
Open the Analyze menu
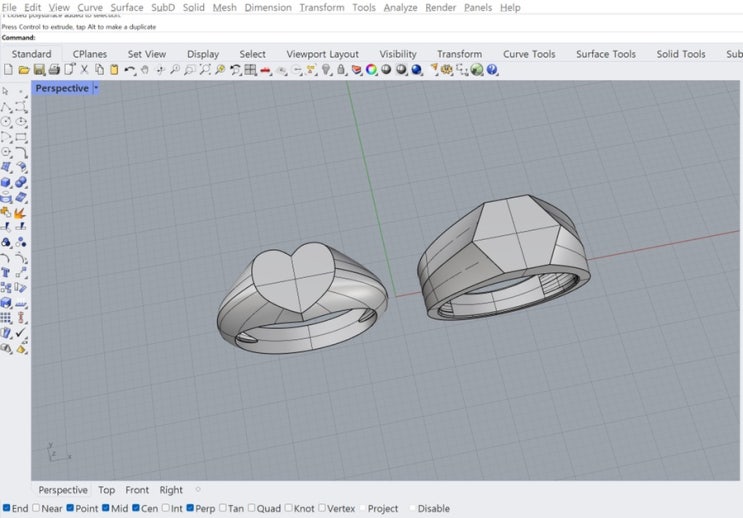tap(400, 7)
